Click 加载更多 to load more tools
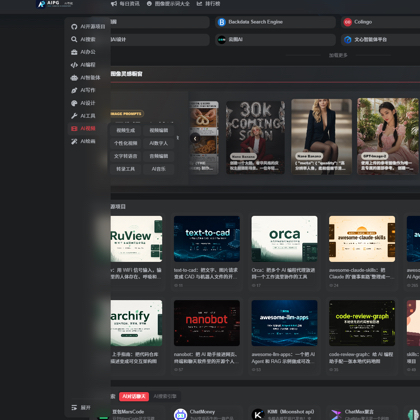Screen dimensions: 420x420 pos(338,55)
